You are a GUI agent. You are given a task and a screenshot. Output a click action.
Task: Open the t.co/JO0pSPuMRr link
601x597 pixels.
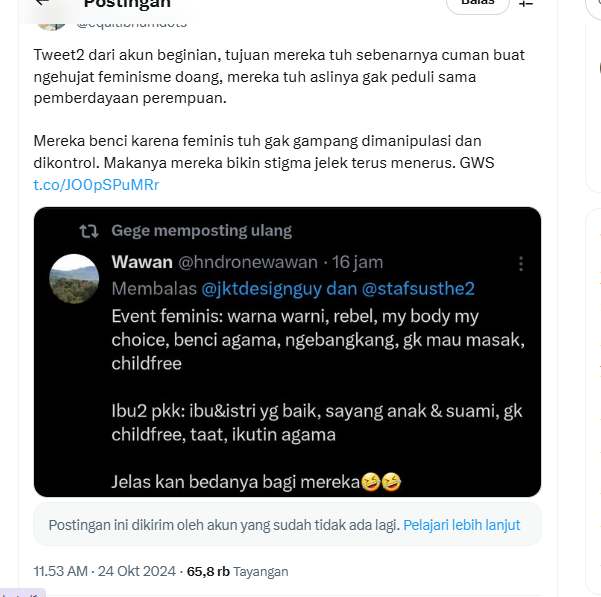point(96,185)
